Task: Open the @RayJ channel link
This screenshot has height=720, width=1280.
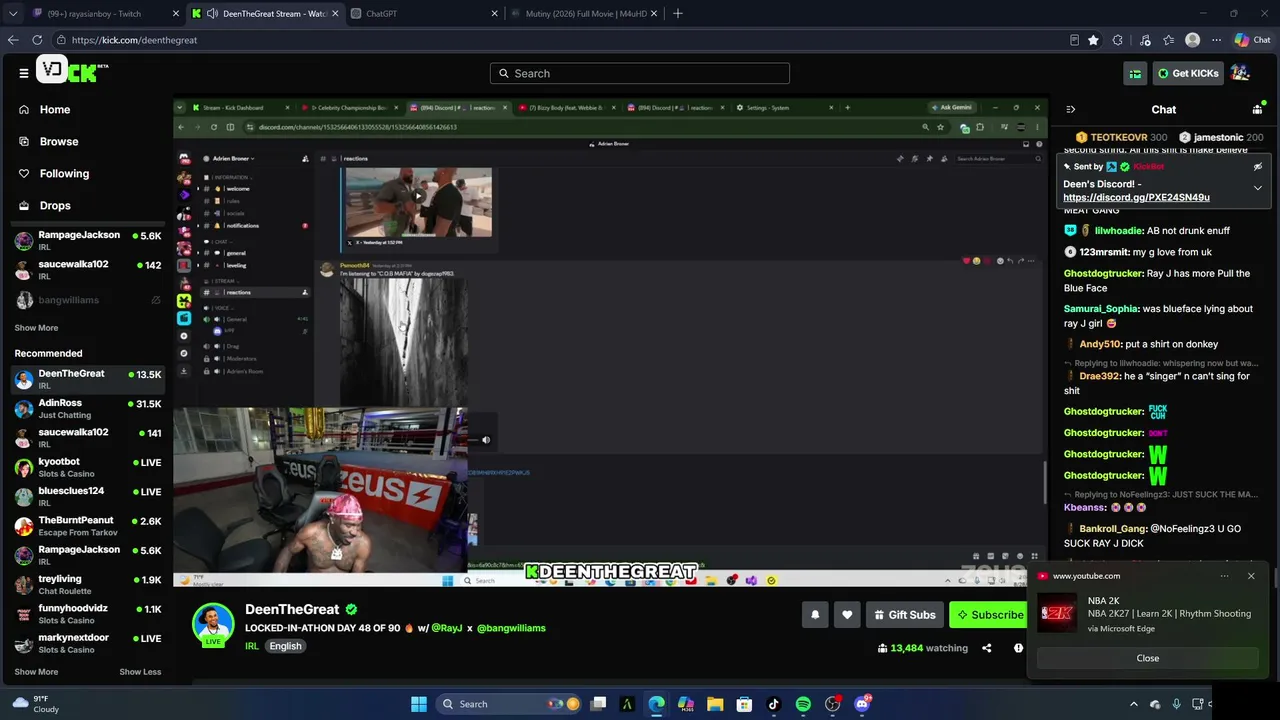Action: pyautogui.click(x=446, y=628)
